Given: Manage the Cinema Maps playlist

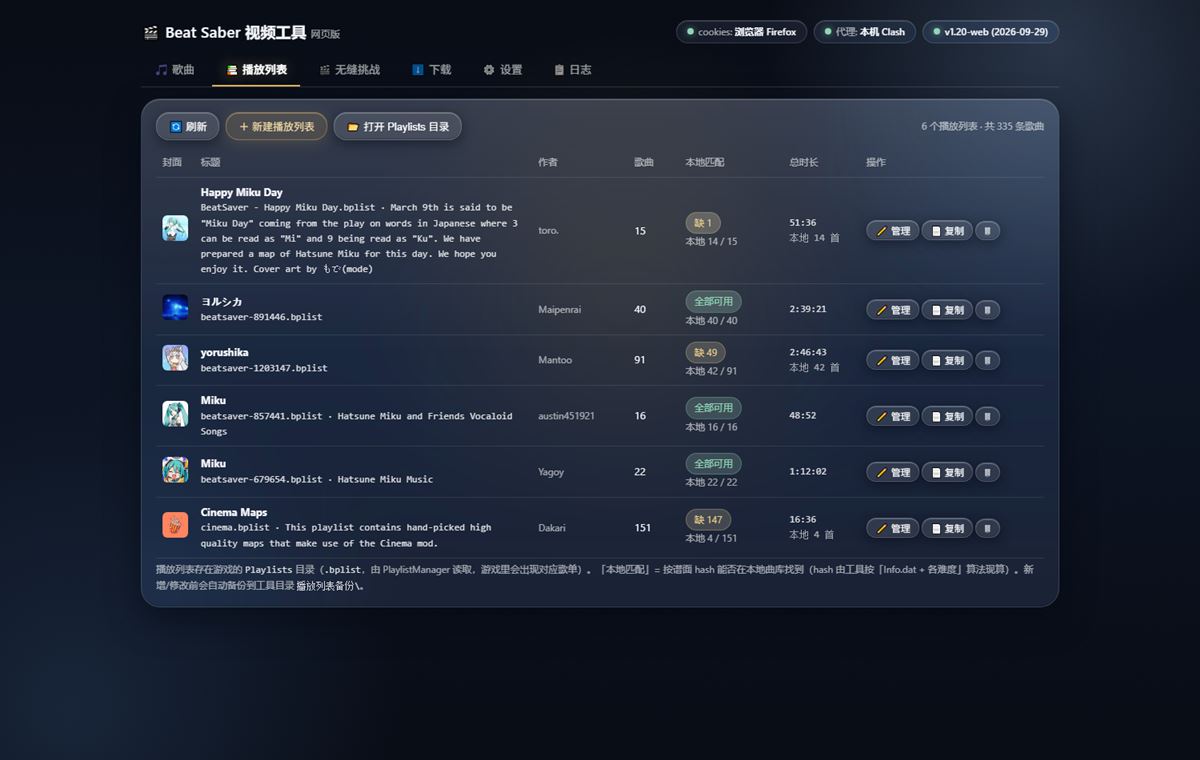Looking at the screenshot, I should coord(893,528).
